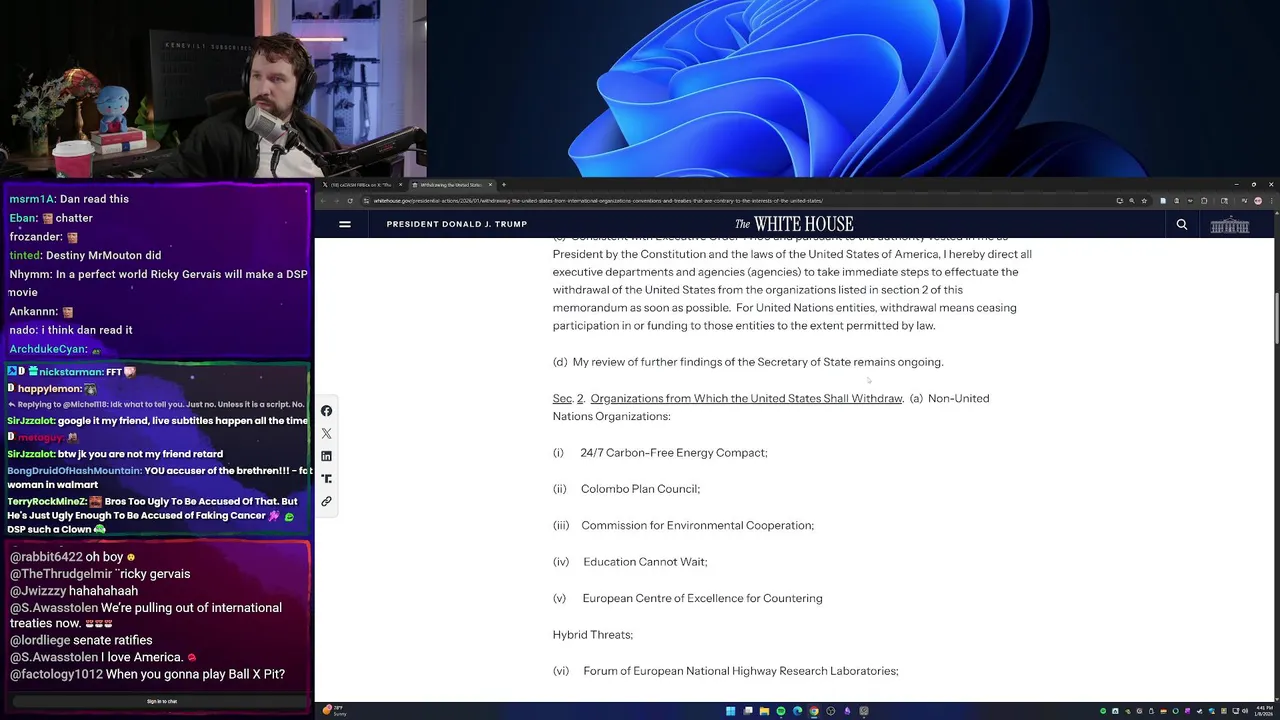Close the Withdrawing the United States tab
The width and height of the screenshot is (1280, 720).
pos(490,185)
